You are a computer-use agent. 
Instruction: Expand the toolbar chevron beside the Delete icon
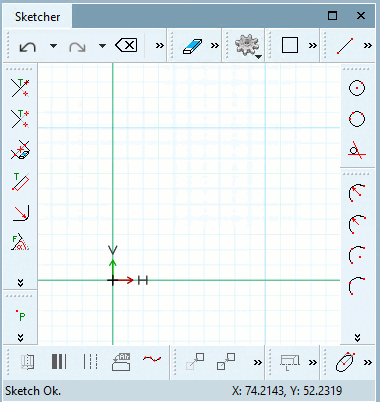[160, 45]
